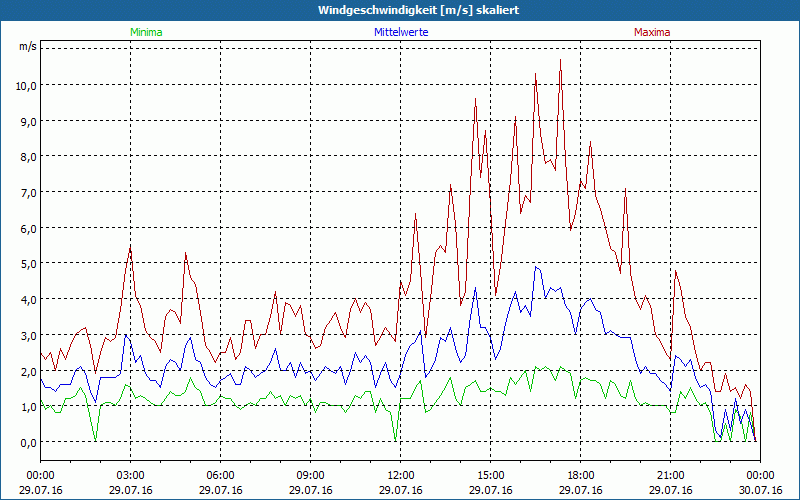Screen dimensions: 800x500
Task: Click the 30.07.16 date label
Action: tap(760, 490)
